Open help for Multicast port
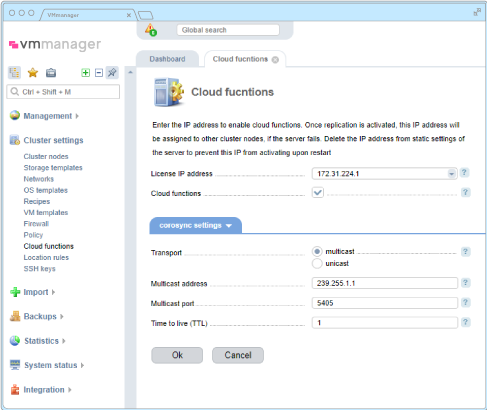 465,303
